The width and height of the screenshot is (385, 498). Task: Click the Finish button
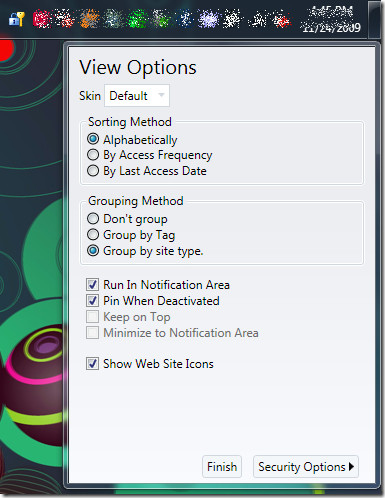click(x=222, y=467)
